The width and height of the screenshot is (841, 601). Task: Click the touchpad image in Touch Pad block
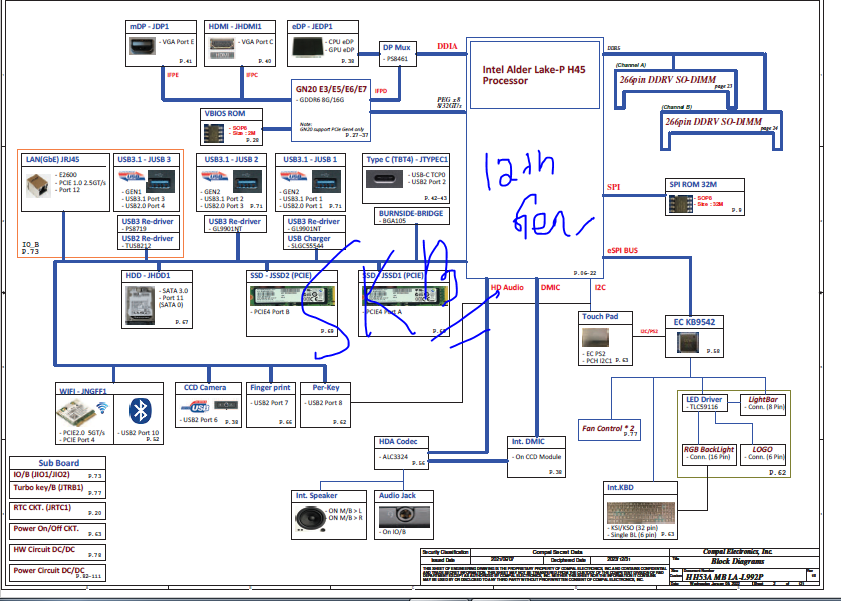(x=595, y=337)
